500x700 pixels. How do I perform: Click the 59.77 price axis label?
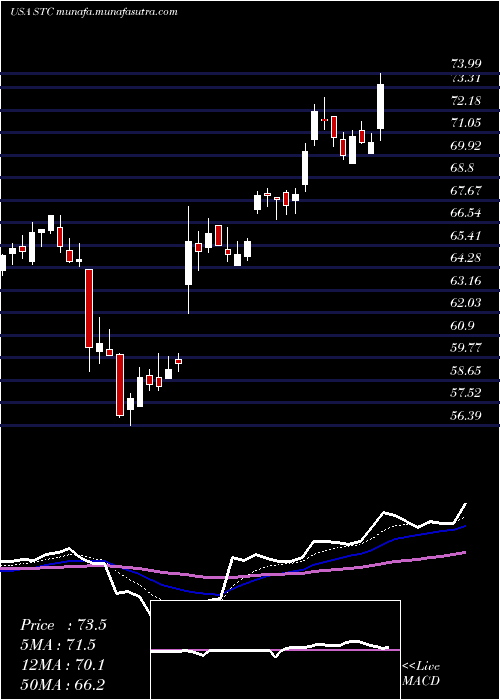tap(466, 348)
